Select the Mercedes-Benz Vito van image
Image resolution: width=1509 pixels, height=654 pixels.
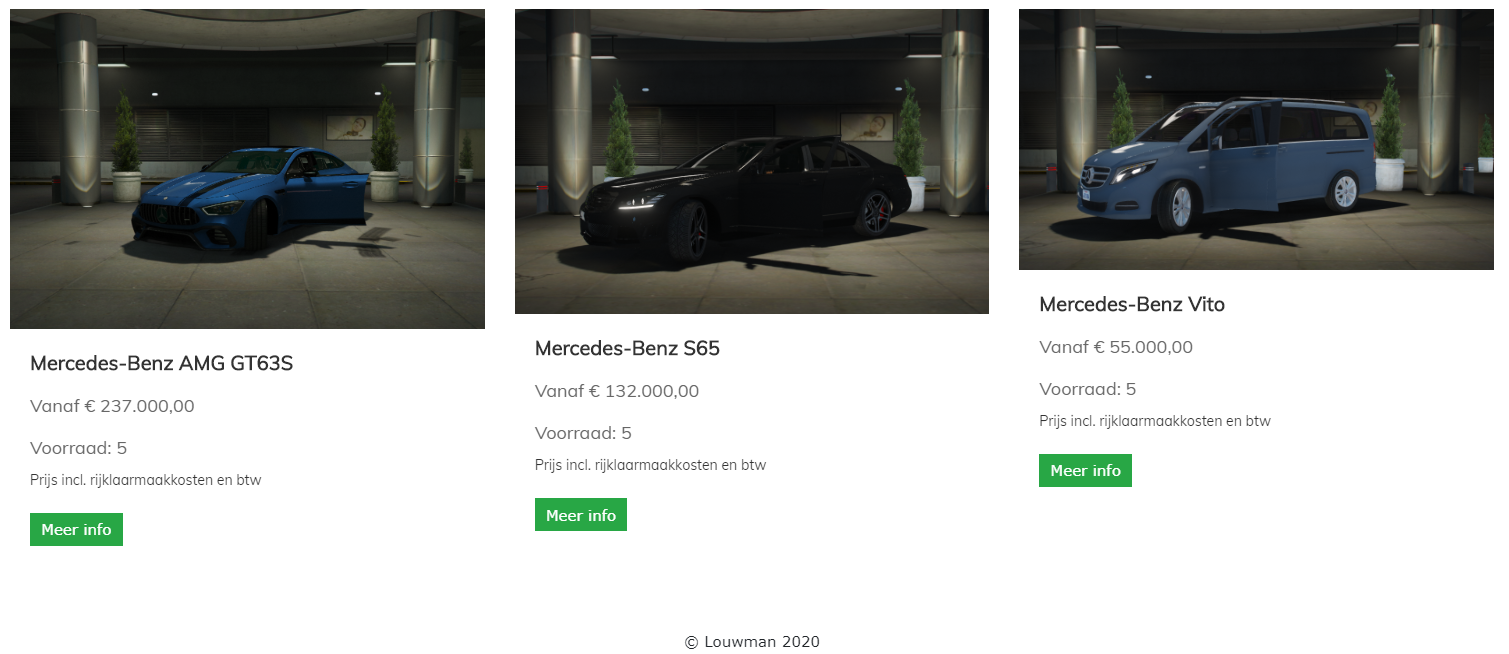click(1255, 139)
